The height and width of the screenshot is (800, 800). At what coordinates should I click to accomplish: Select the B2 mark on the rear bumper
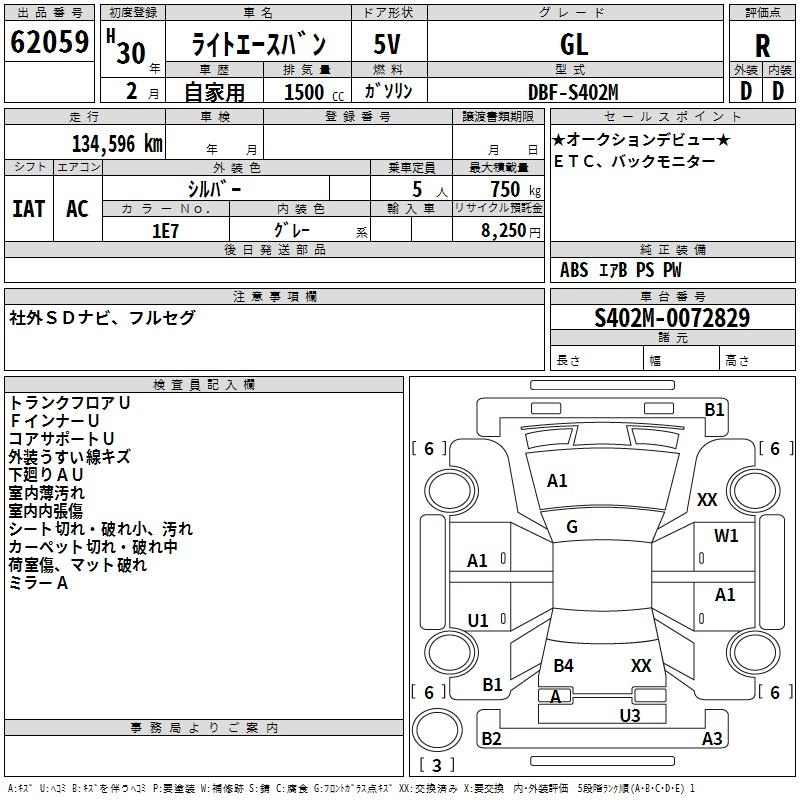[x=492, y=739]
